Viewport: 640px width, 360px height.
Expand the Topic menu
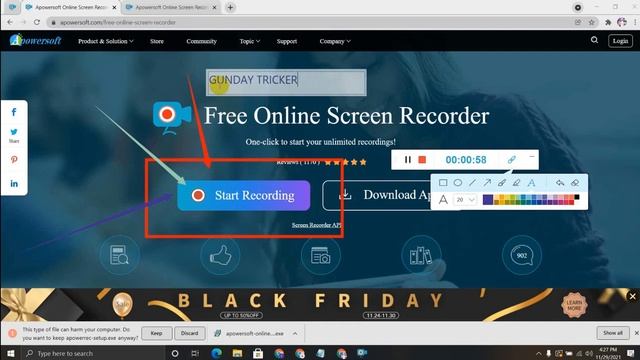click(x=249, y=41)
